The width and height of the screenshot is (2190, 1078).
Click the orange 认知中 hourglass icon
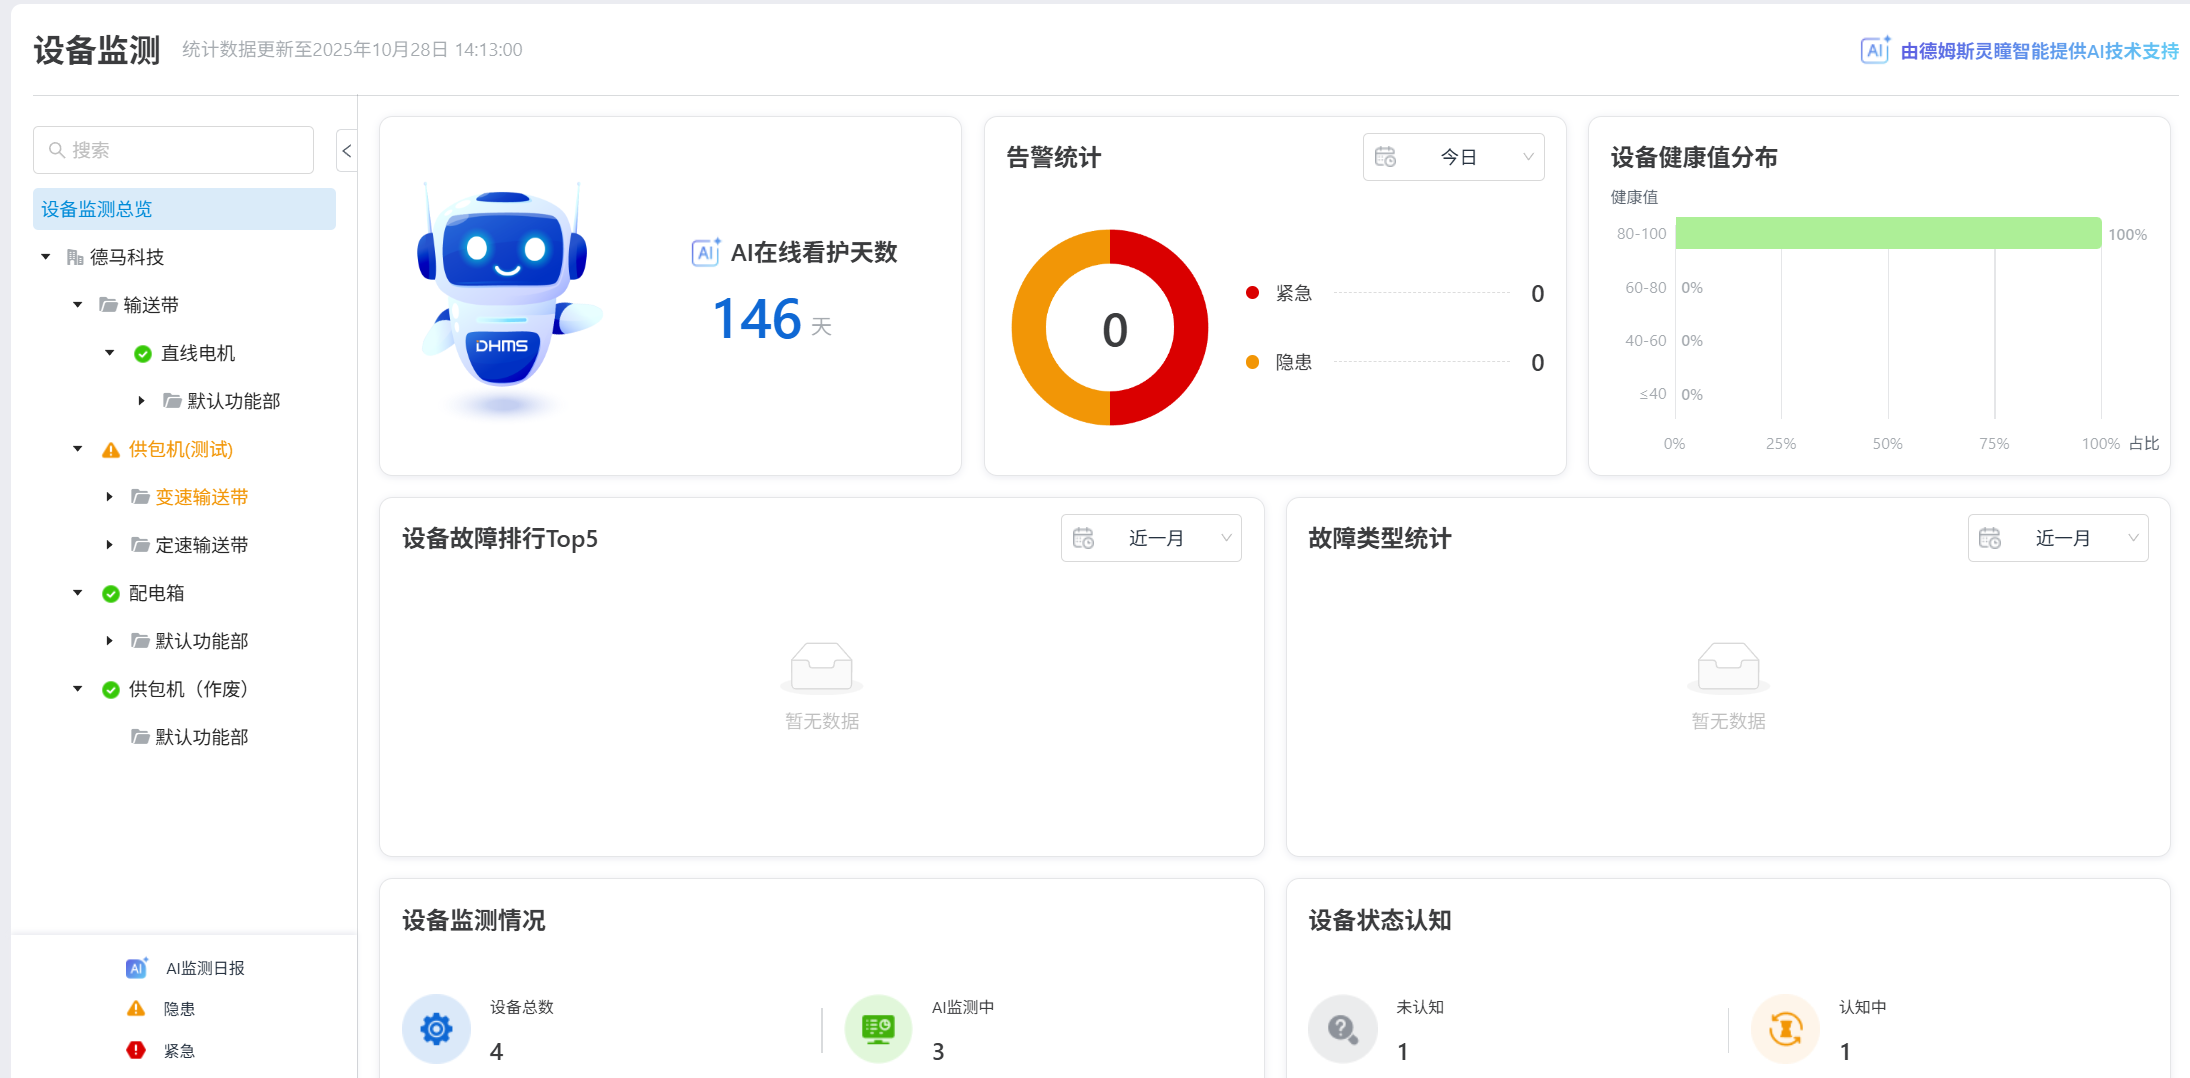tap(1785, 1028)
